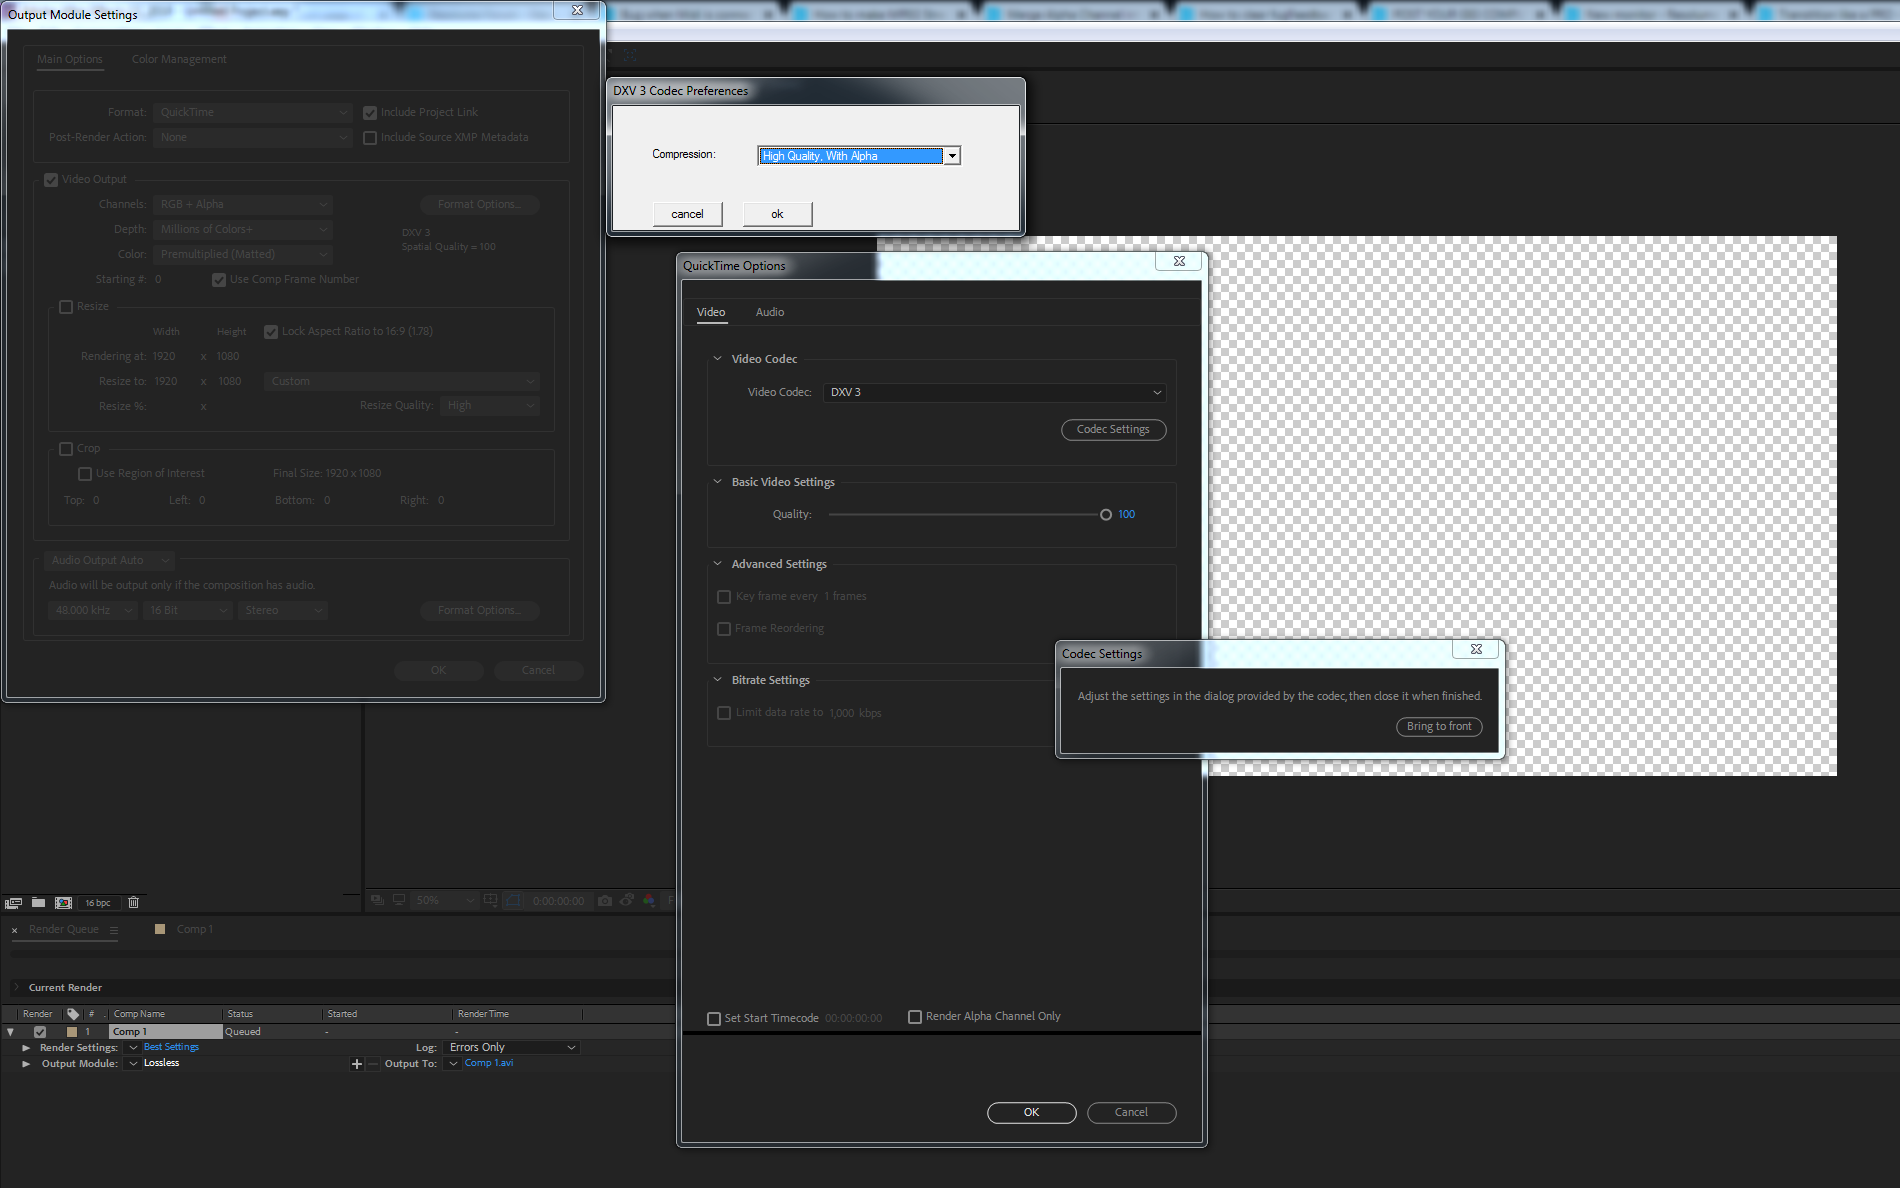Viewport: 1900px width, 1188px height.
Task: Expand the Log Errors Only dropdown
Action: [512, 1048]
